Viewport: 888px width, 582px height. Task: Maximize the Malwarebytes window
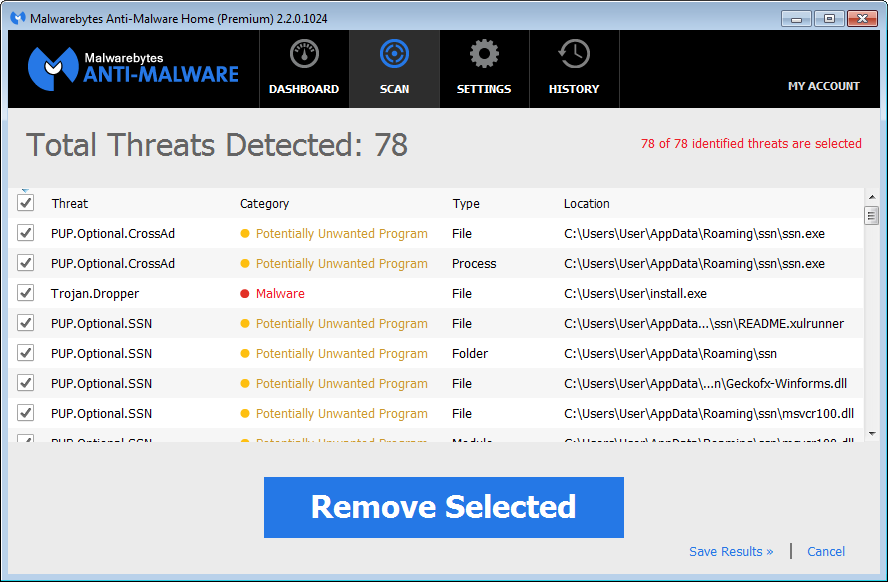click(x=829, y=19)
